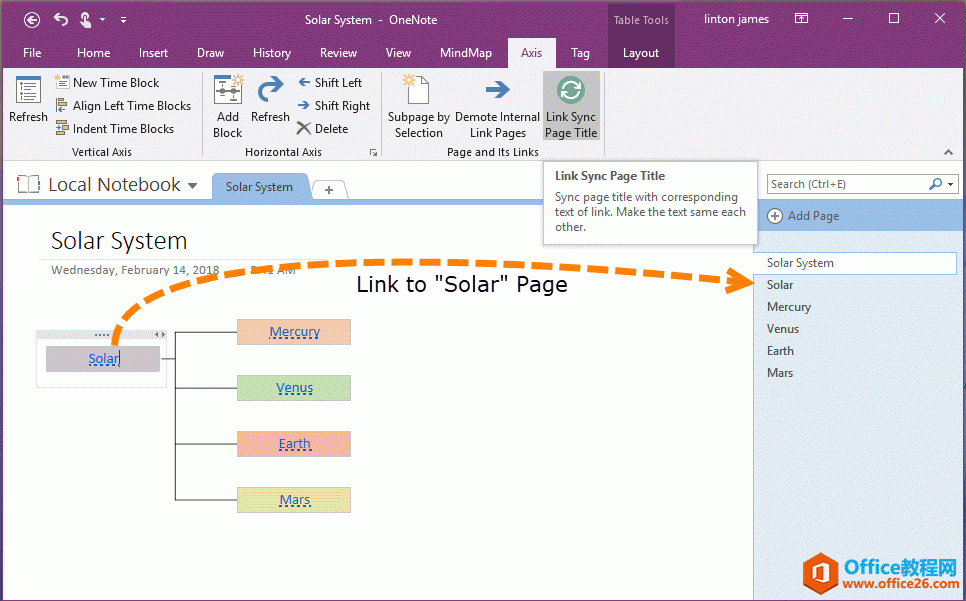
Task: Select Subpage by Selection
Action: (417, 104)
